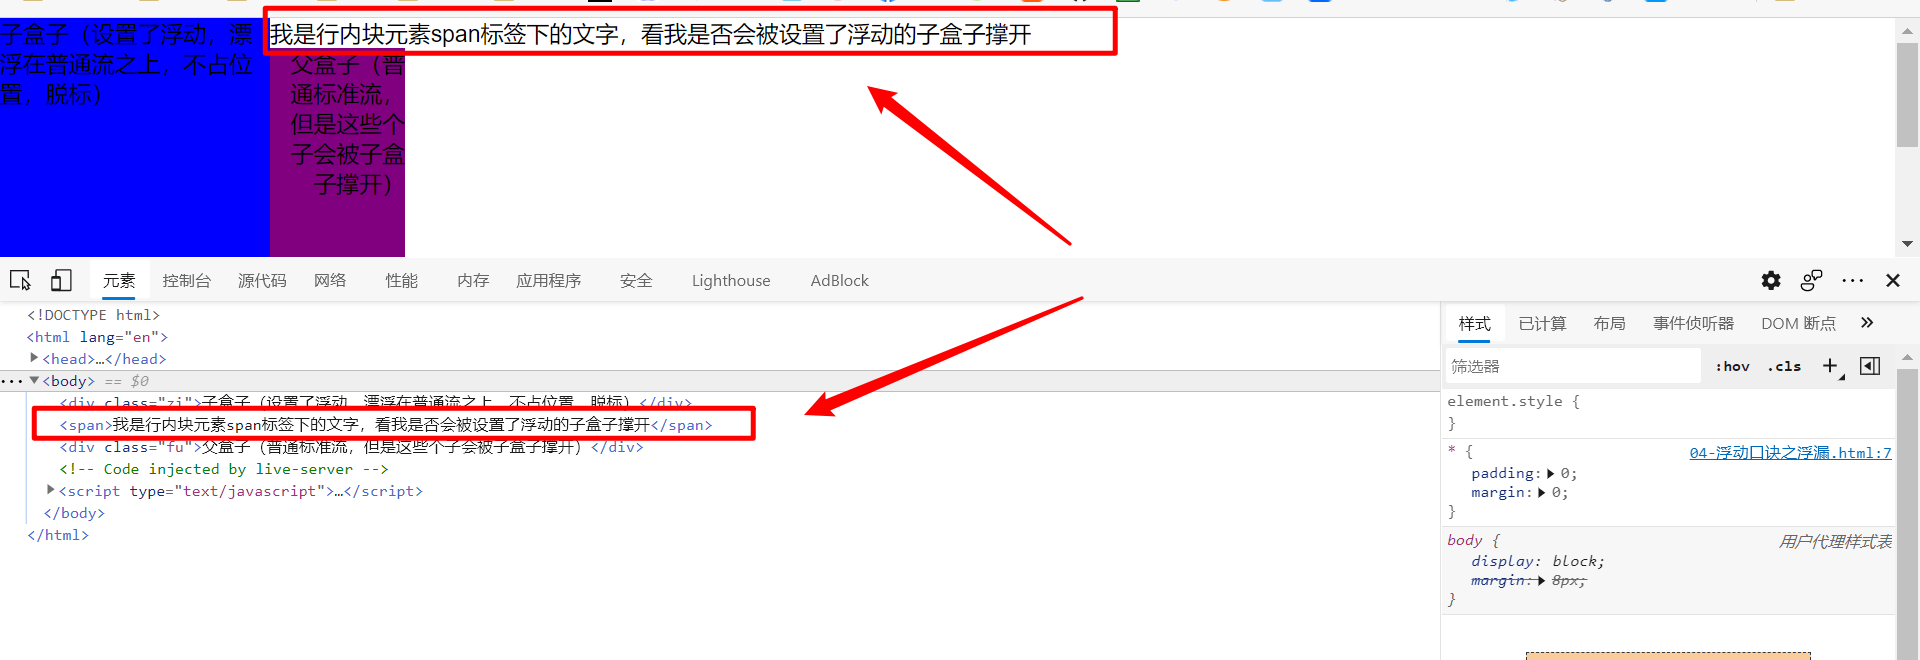
Task: Show more style panel tabs chevron
Action: pos(1867,323)
